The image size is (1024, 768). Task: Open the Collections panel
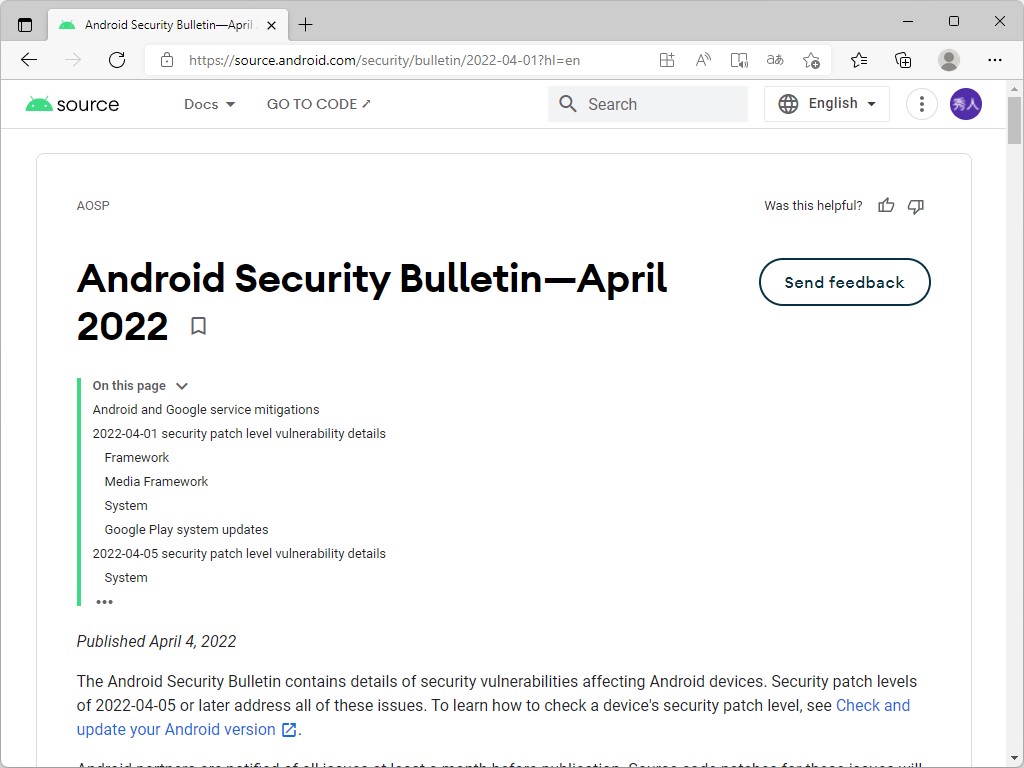(x=903, y=60)
